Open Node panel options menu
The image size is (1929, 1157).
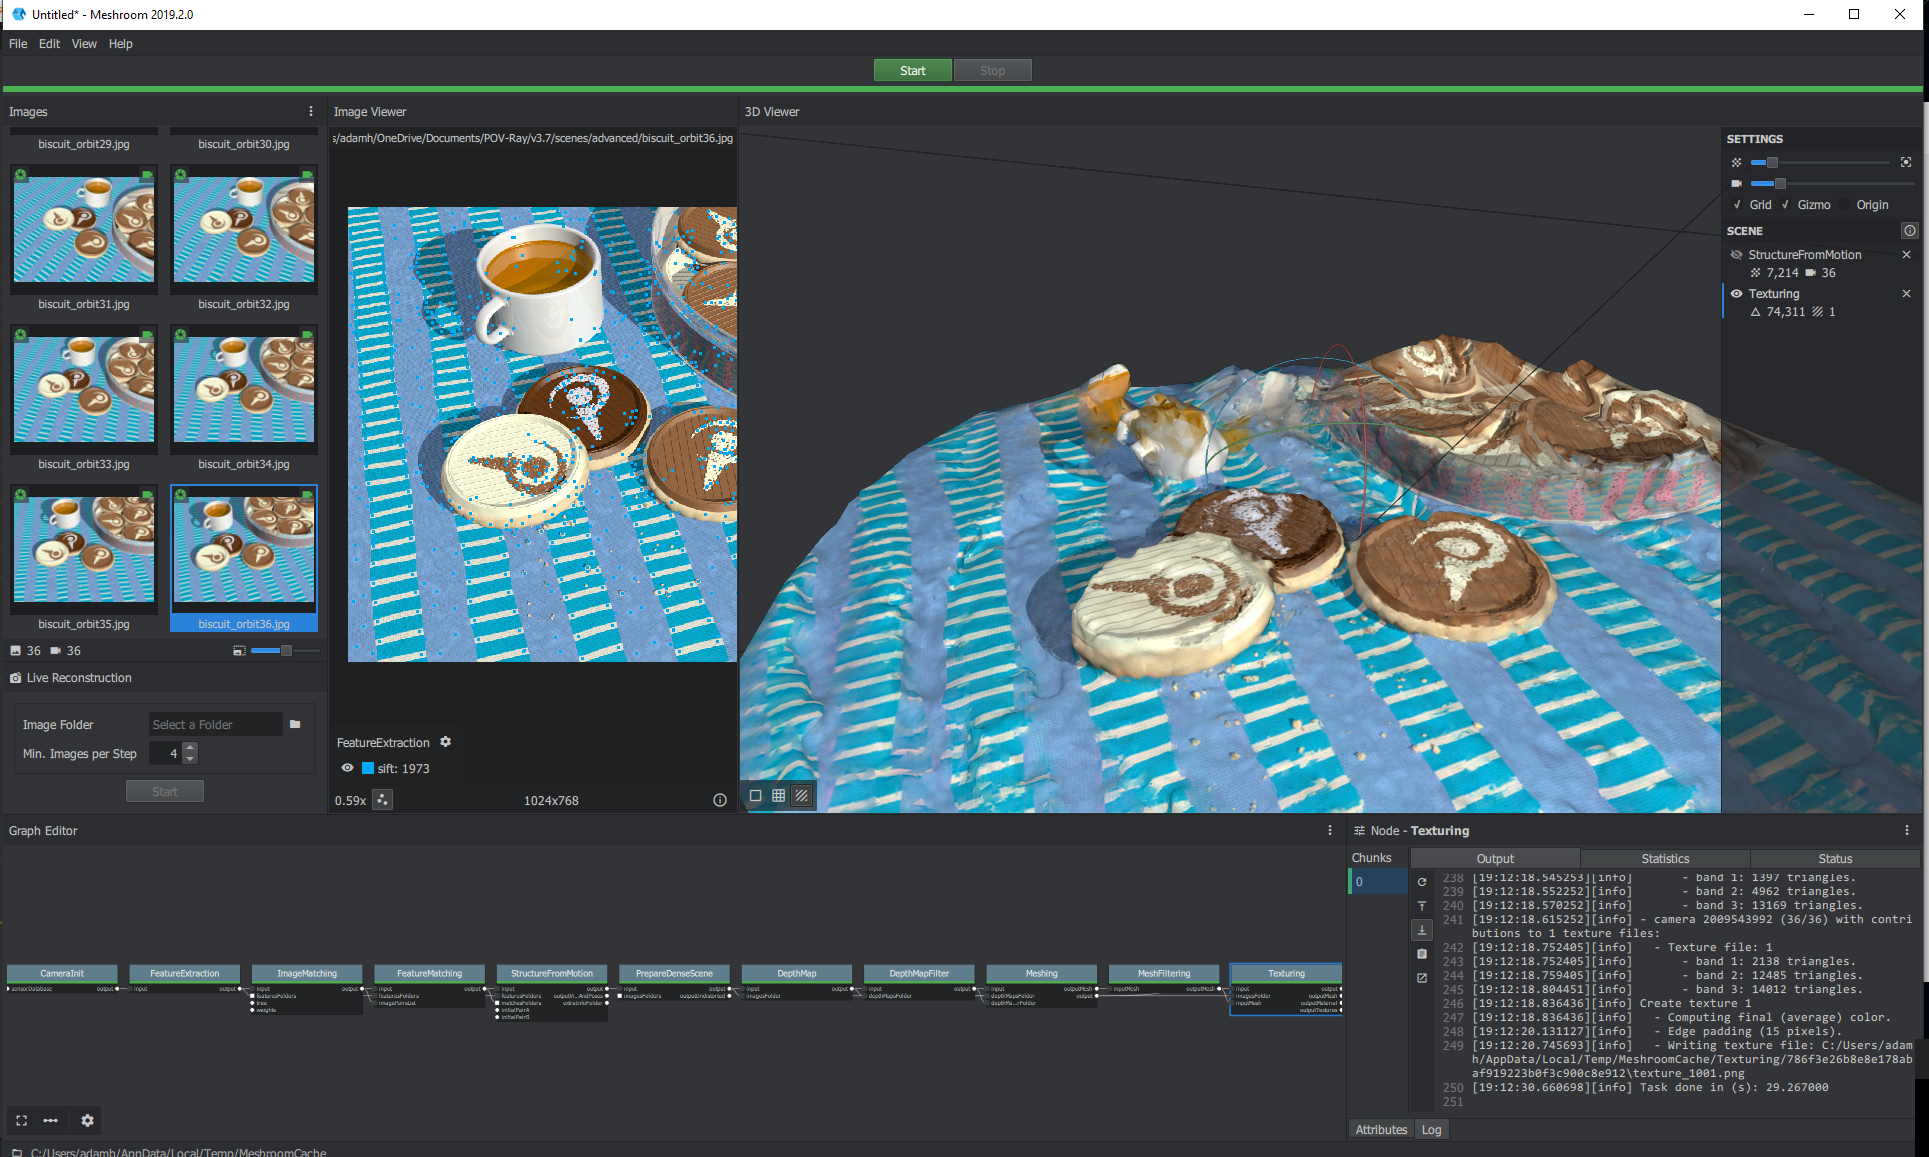coord(1906,830)
